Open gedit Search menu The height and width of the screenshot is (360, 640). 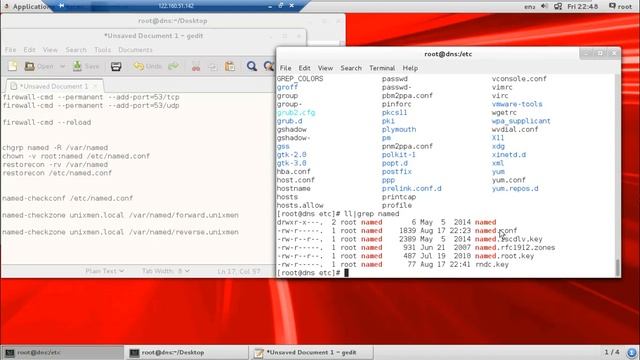tap(76, 50)
